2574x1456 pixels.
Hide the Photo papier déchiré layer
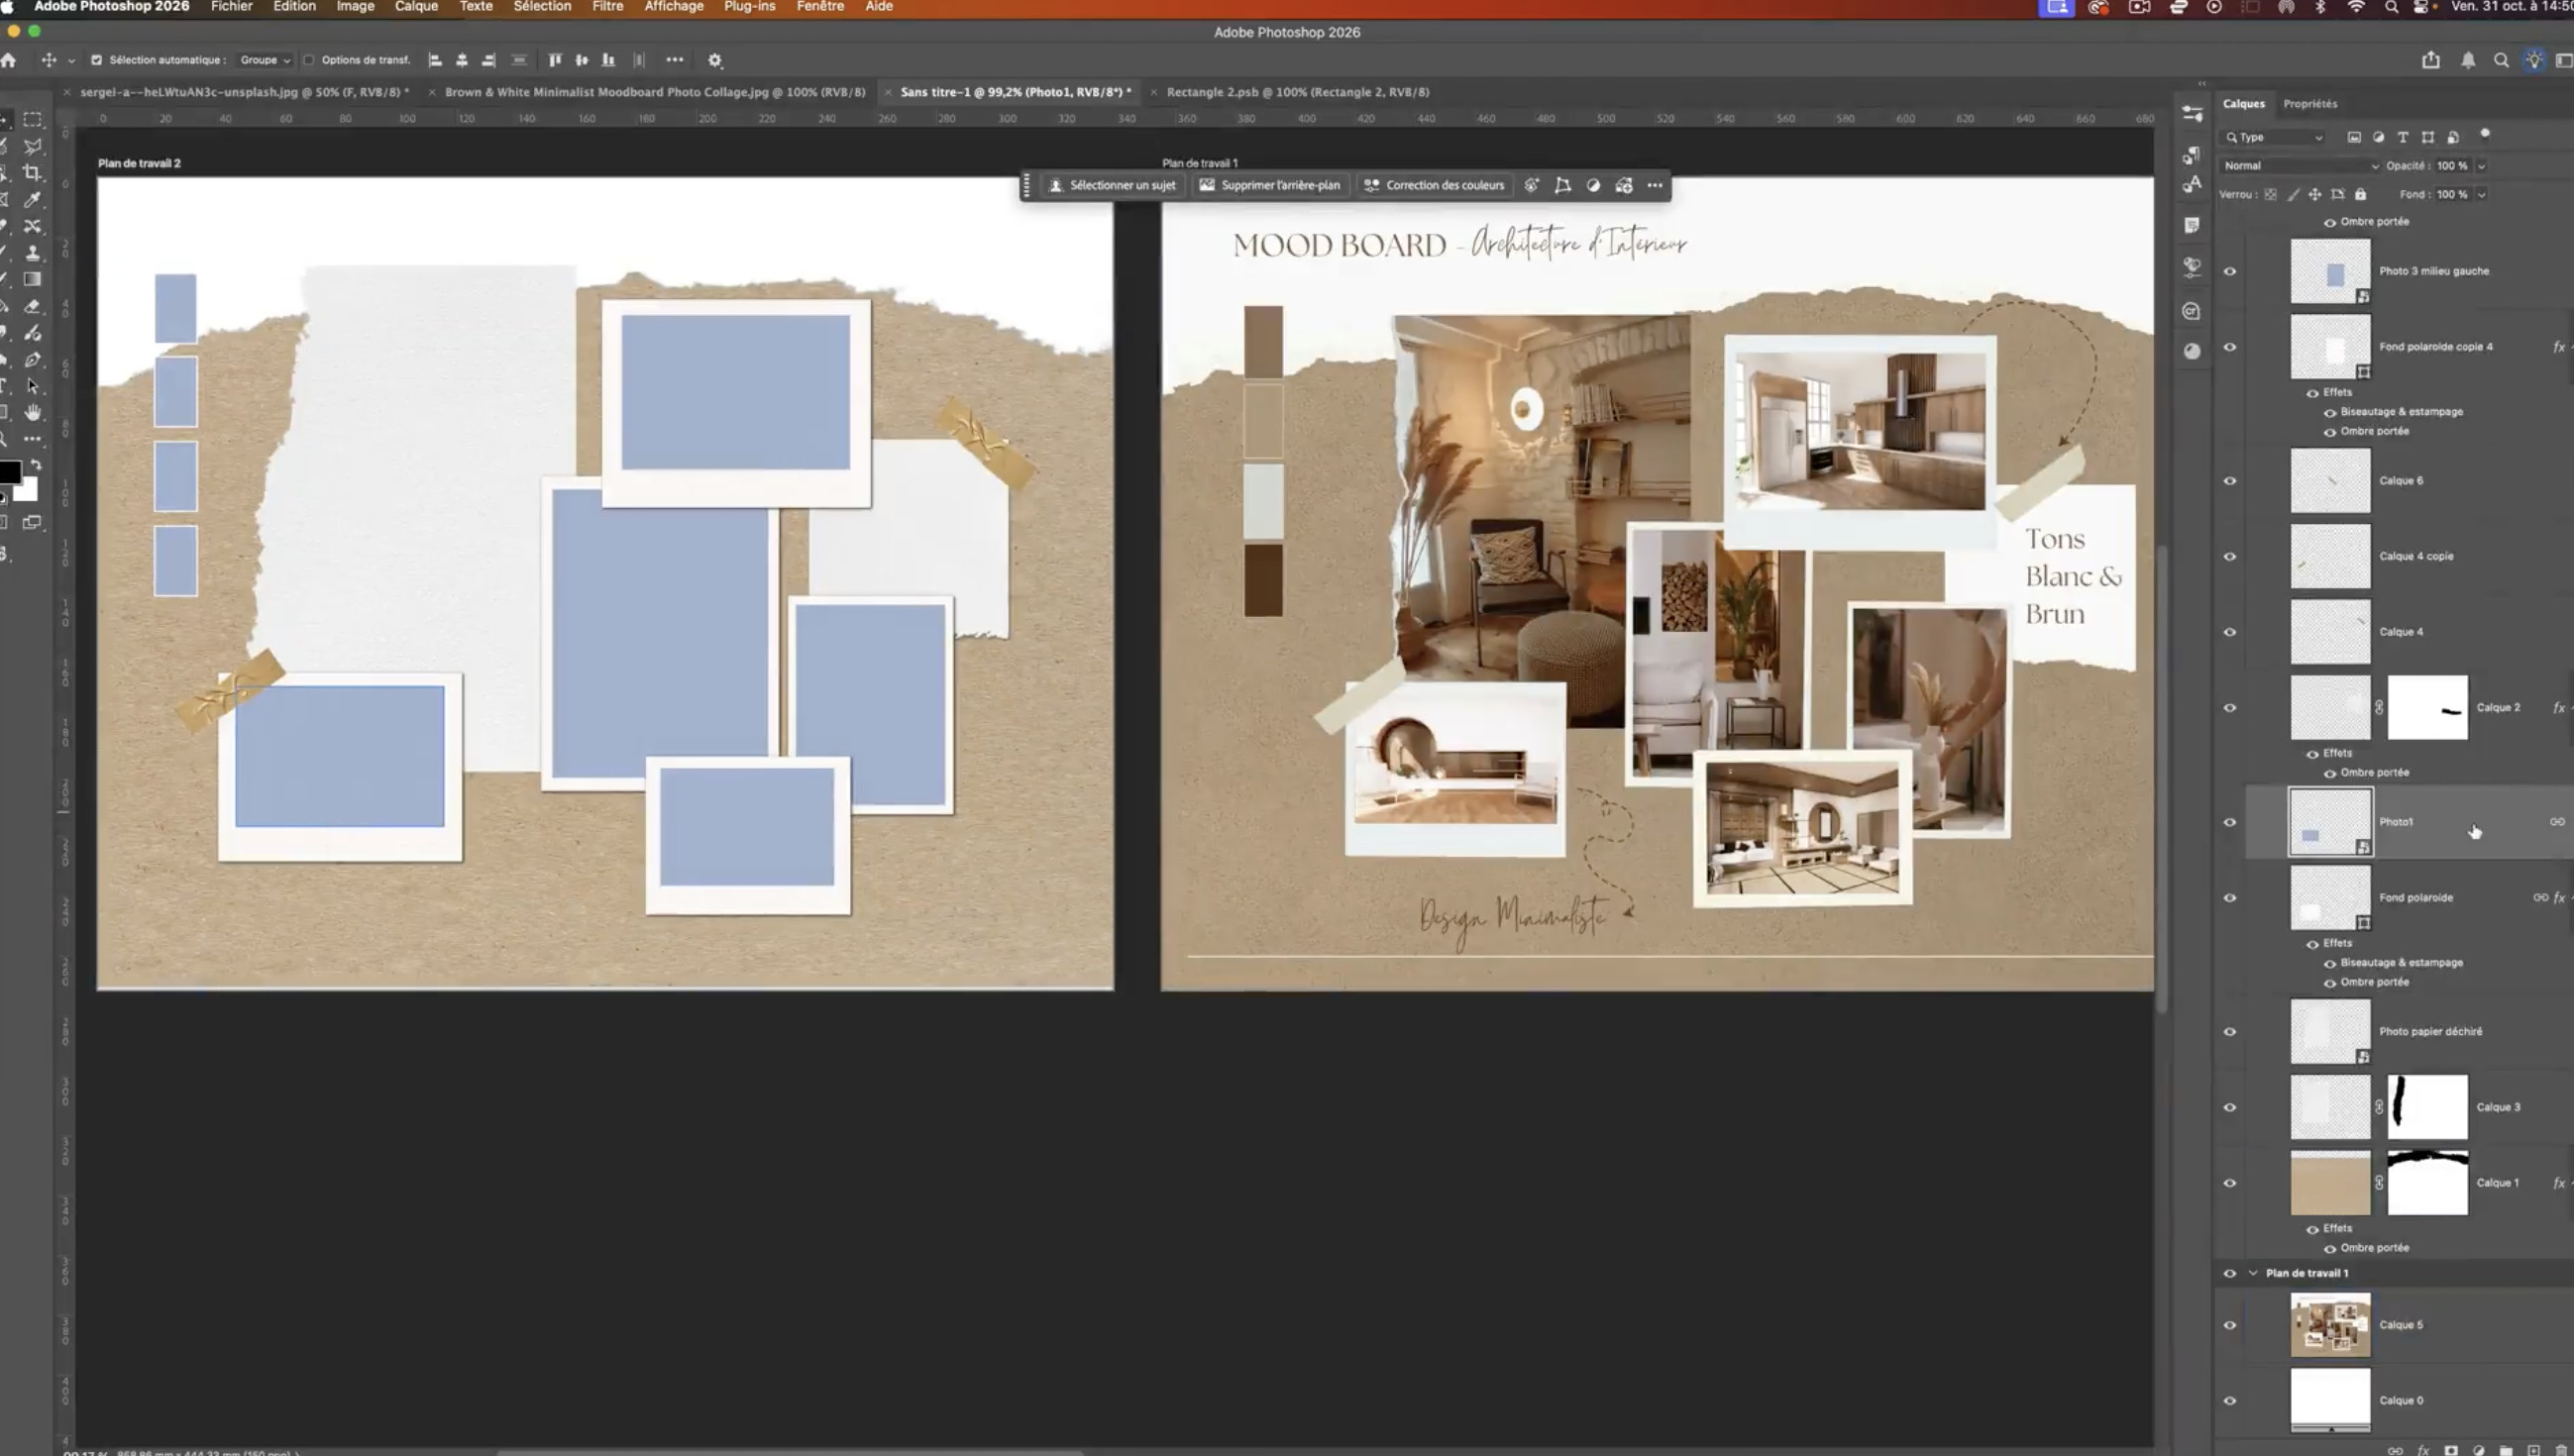point(2229,1031)
